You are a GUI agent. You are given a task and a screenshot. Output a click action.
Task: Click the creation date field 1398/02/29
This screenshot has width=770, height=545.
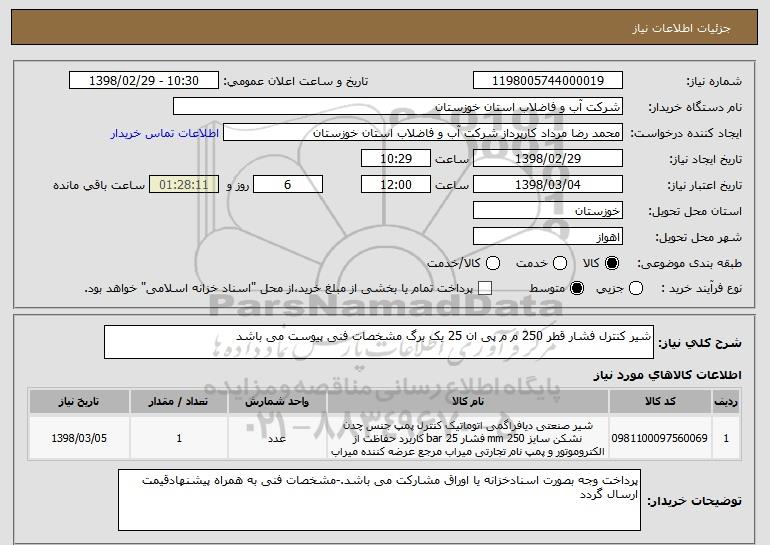[x=548, y=159]
